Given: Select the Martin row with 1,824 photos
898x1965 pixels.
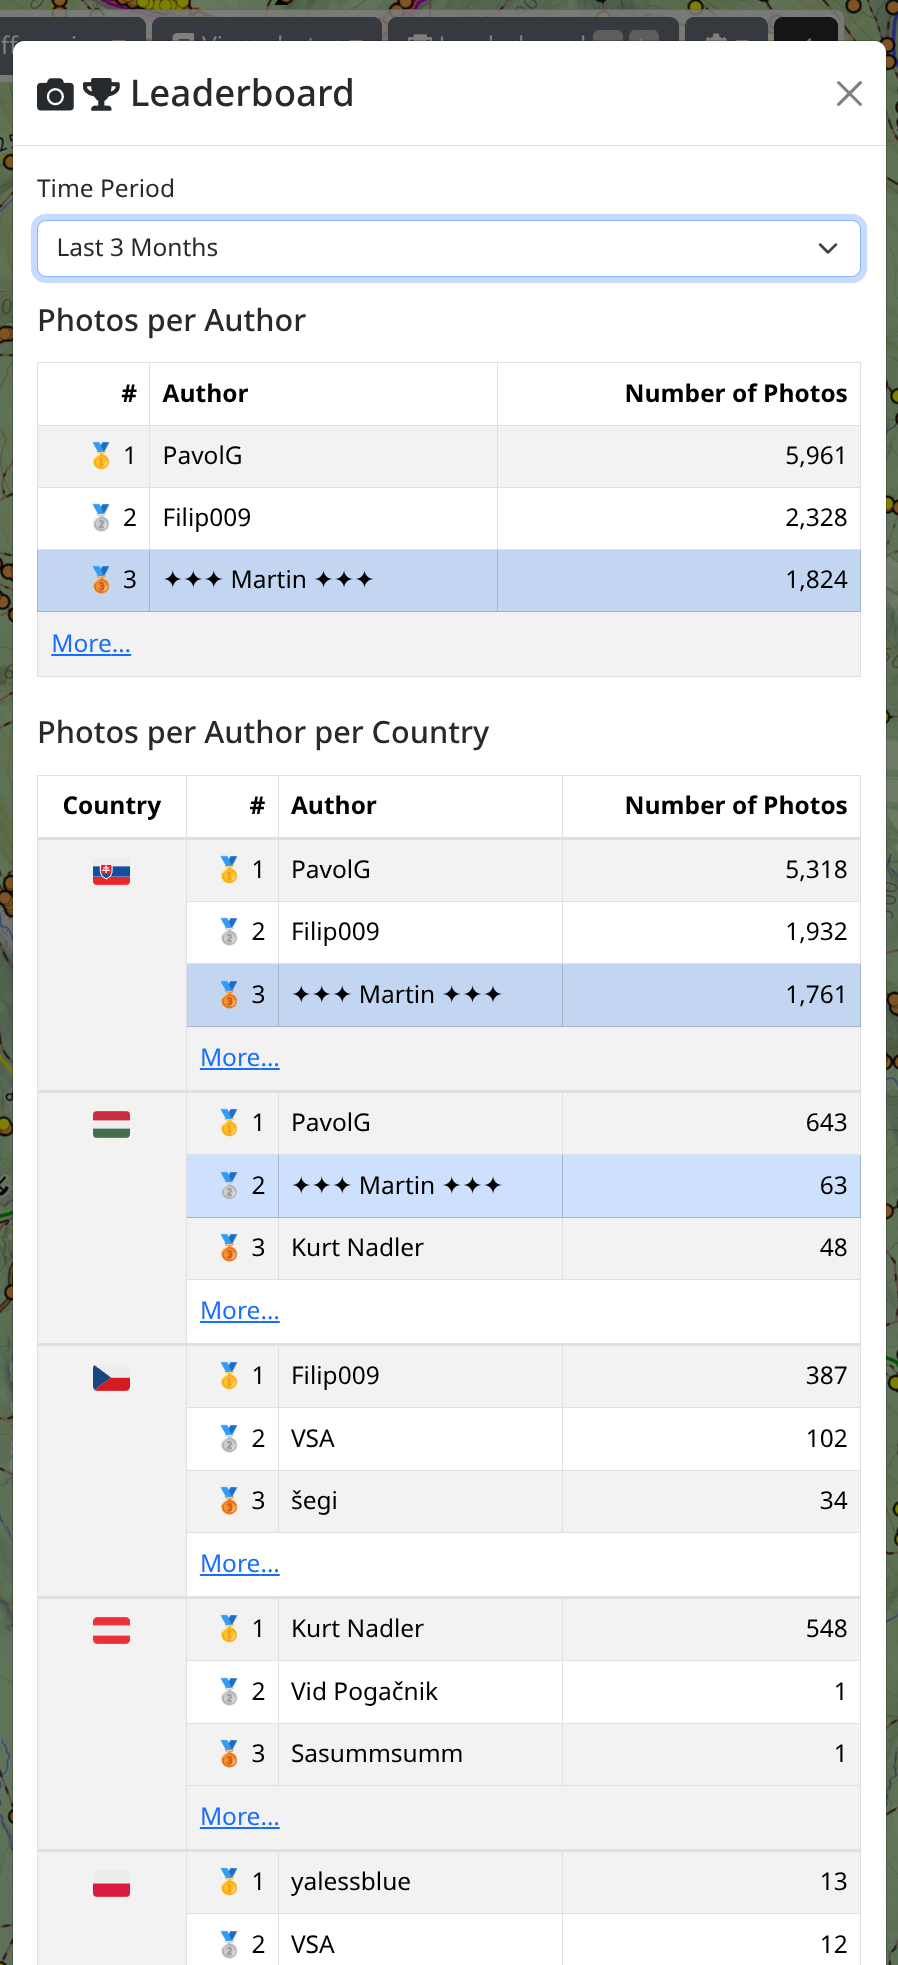Looking at the screenshot, I should tap(448, 580).
